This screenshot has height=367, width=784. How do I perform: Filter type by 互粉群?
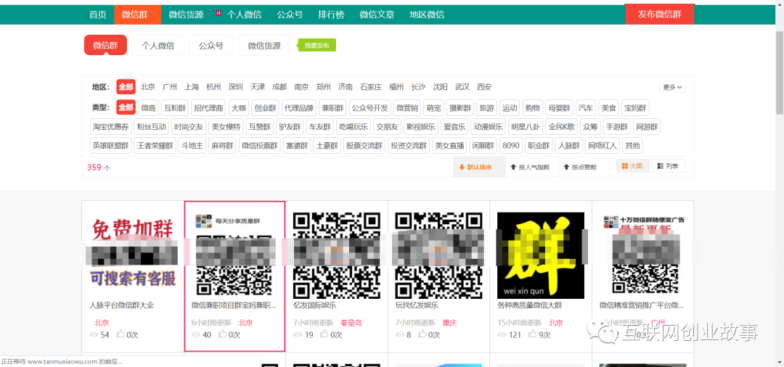pos(175,108)
